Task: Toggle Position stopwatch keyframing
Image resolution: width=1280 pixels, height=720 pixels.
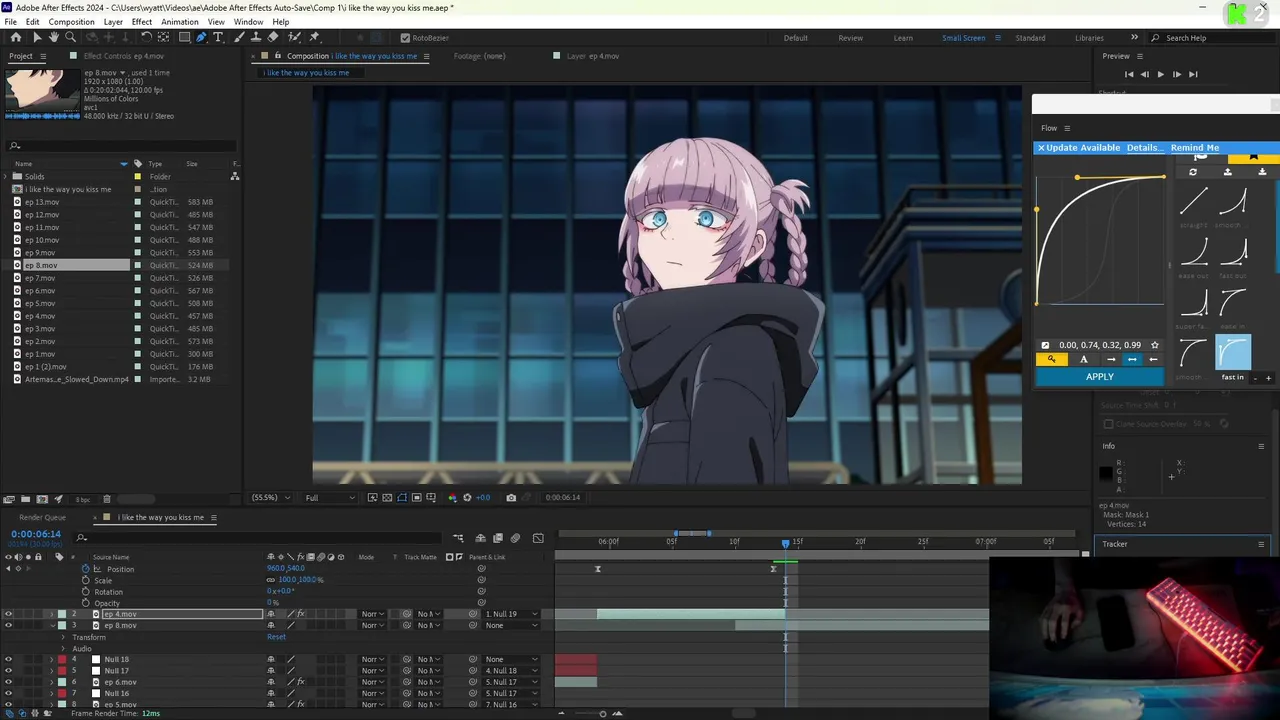Action: pyautogui.click(x=85, y=569)
